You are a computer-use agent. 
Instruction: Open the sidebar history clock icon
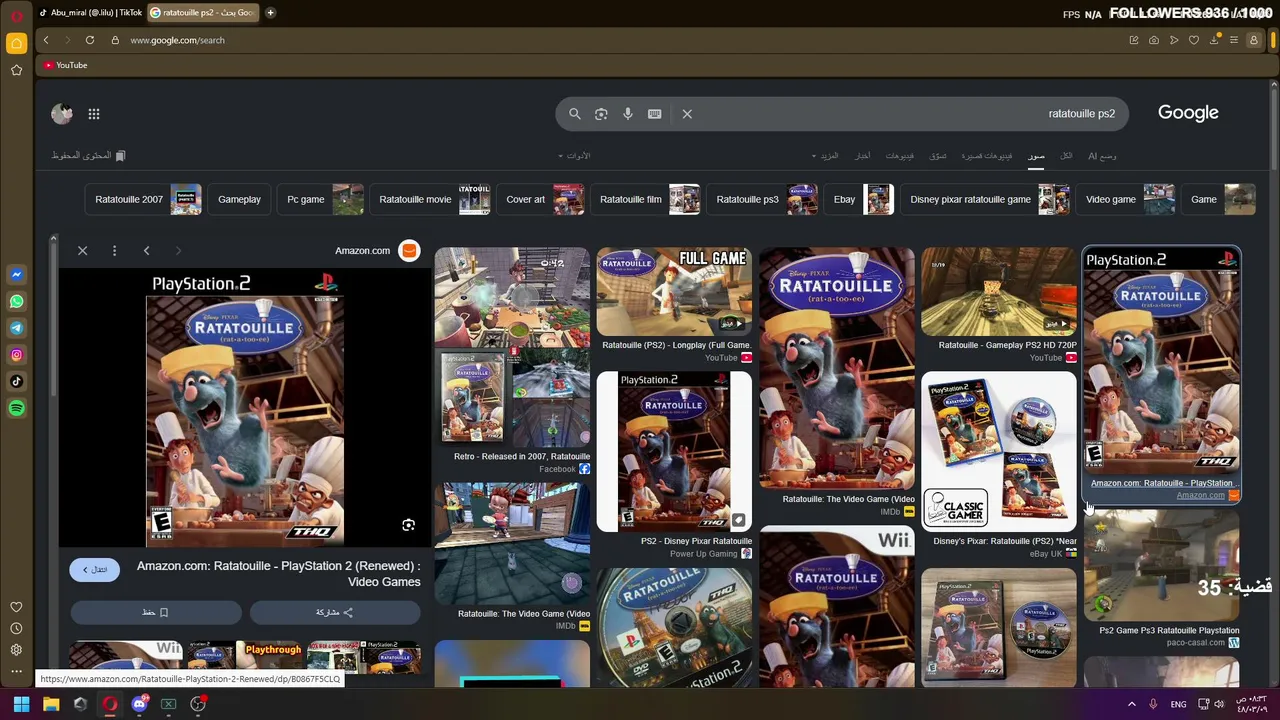click(16, 629)
